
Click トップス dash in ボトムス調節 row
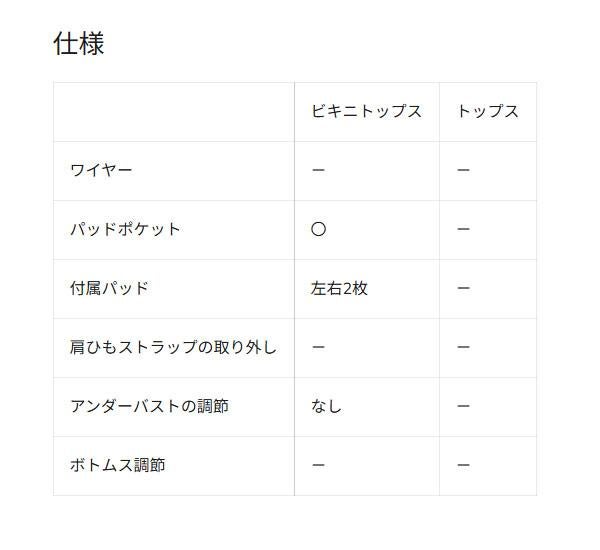tap(463, 465)
